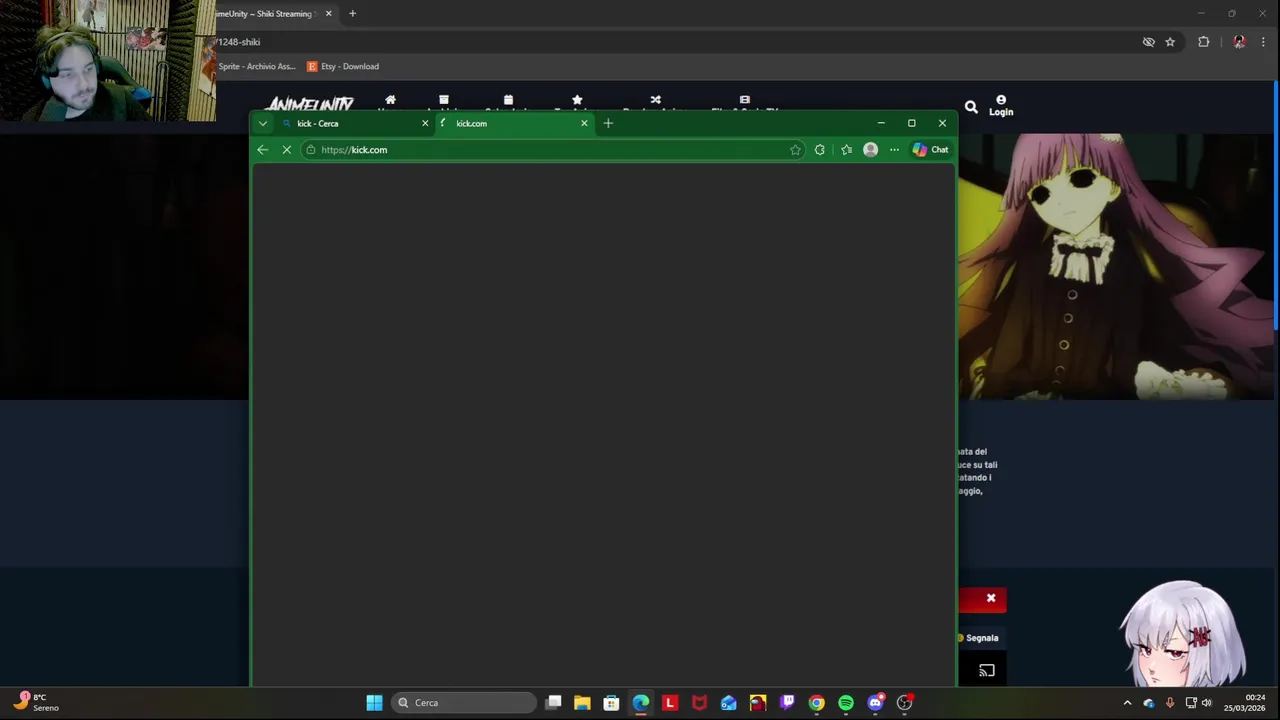Click Segnala on AnimeUnity page

click(x=978, y=638)
